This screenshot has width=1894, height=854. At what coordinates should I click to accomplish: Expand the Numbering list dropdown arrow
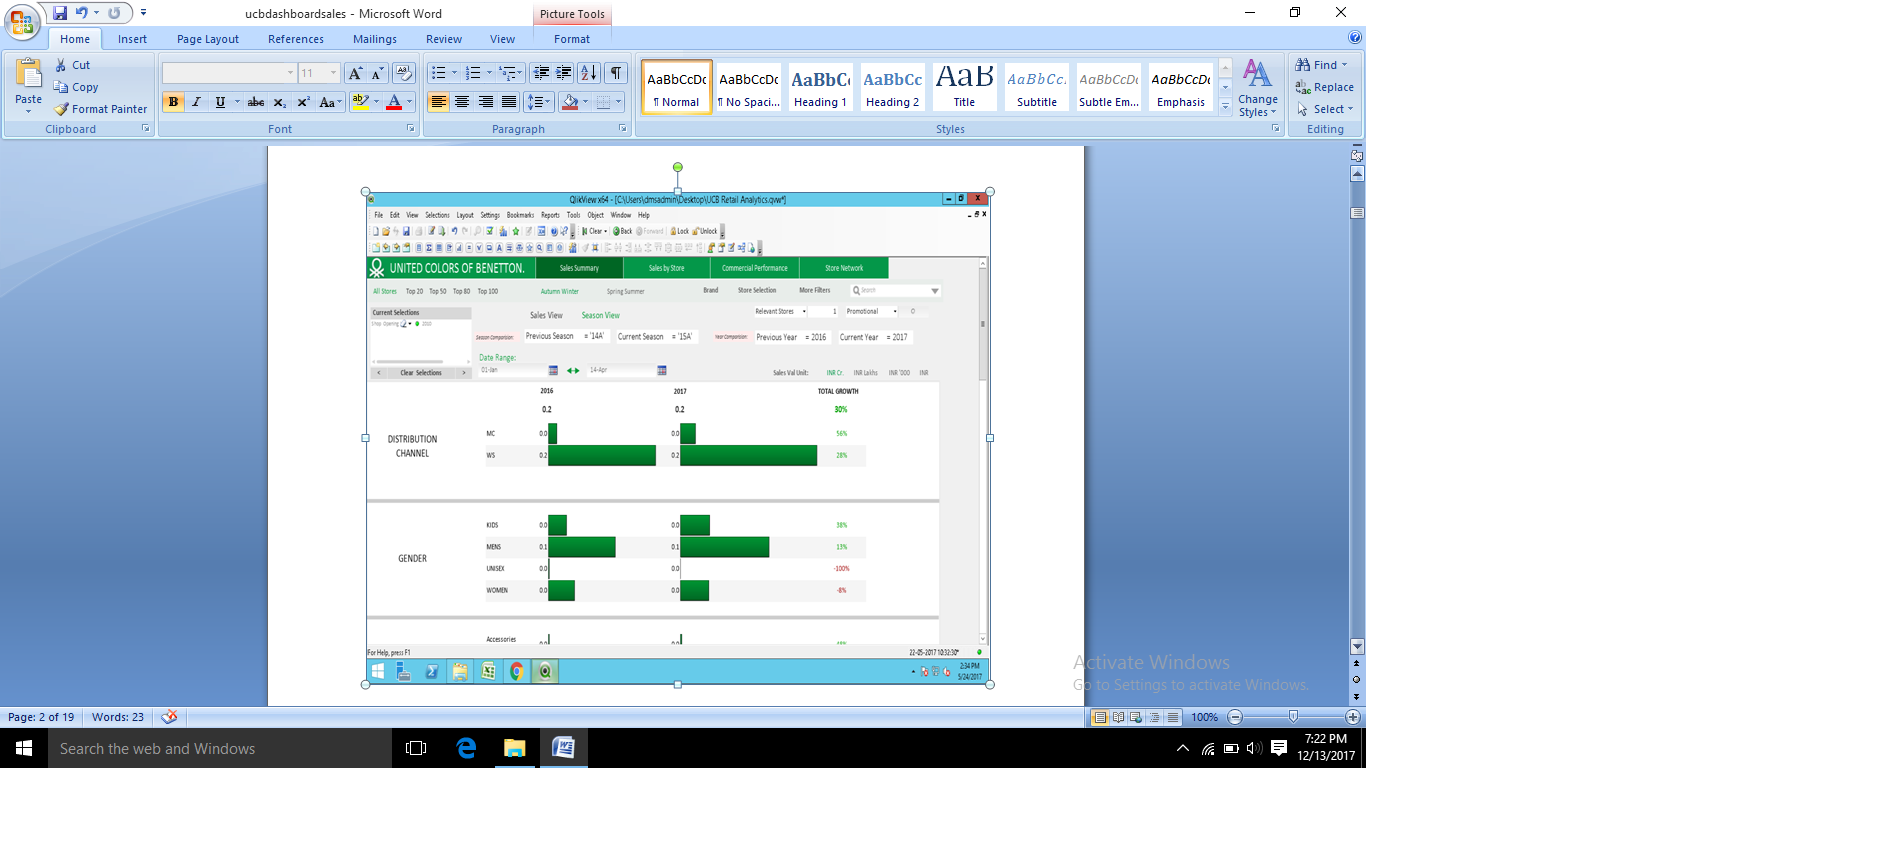click(489, 73)
